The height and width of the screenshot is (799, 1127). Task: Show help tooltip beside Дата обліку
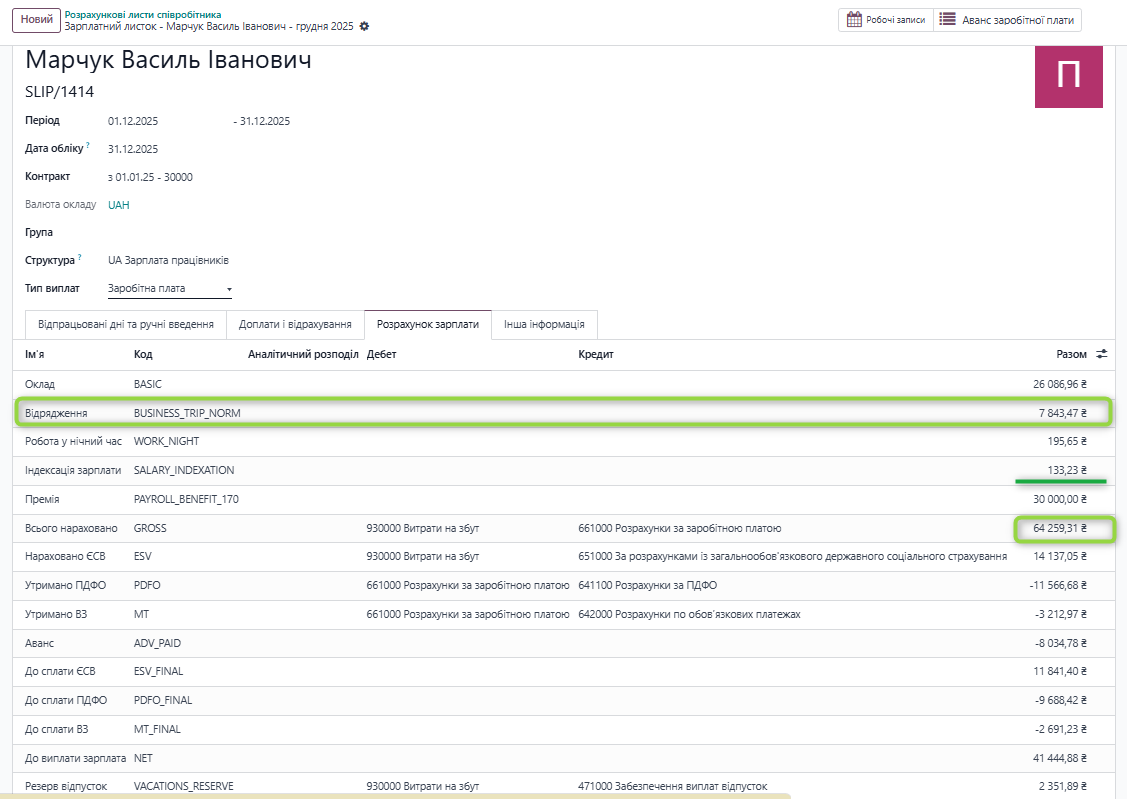(88, 145)
